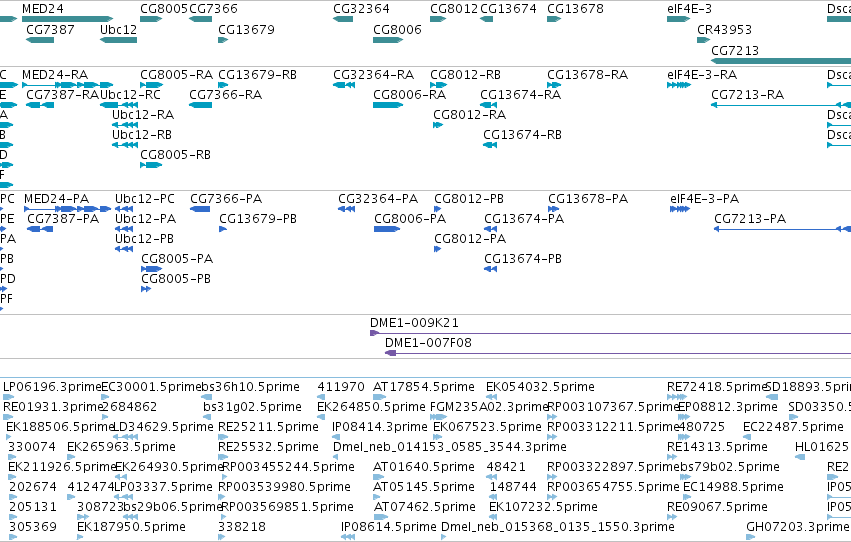Select the CG7366 gene feature
Viewport: 851px width, 542px height.
(200, 19)
